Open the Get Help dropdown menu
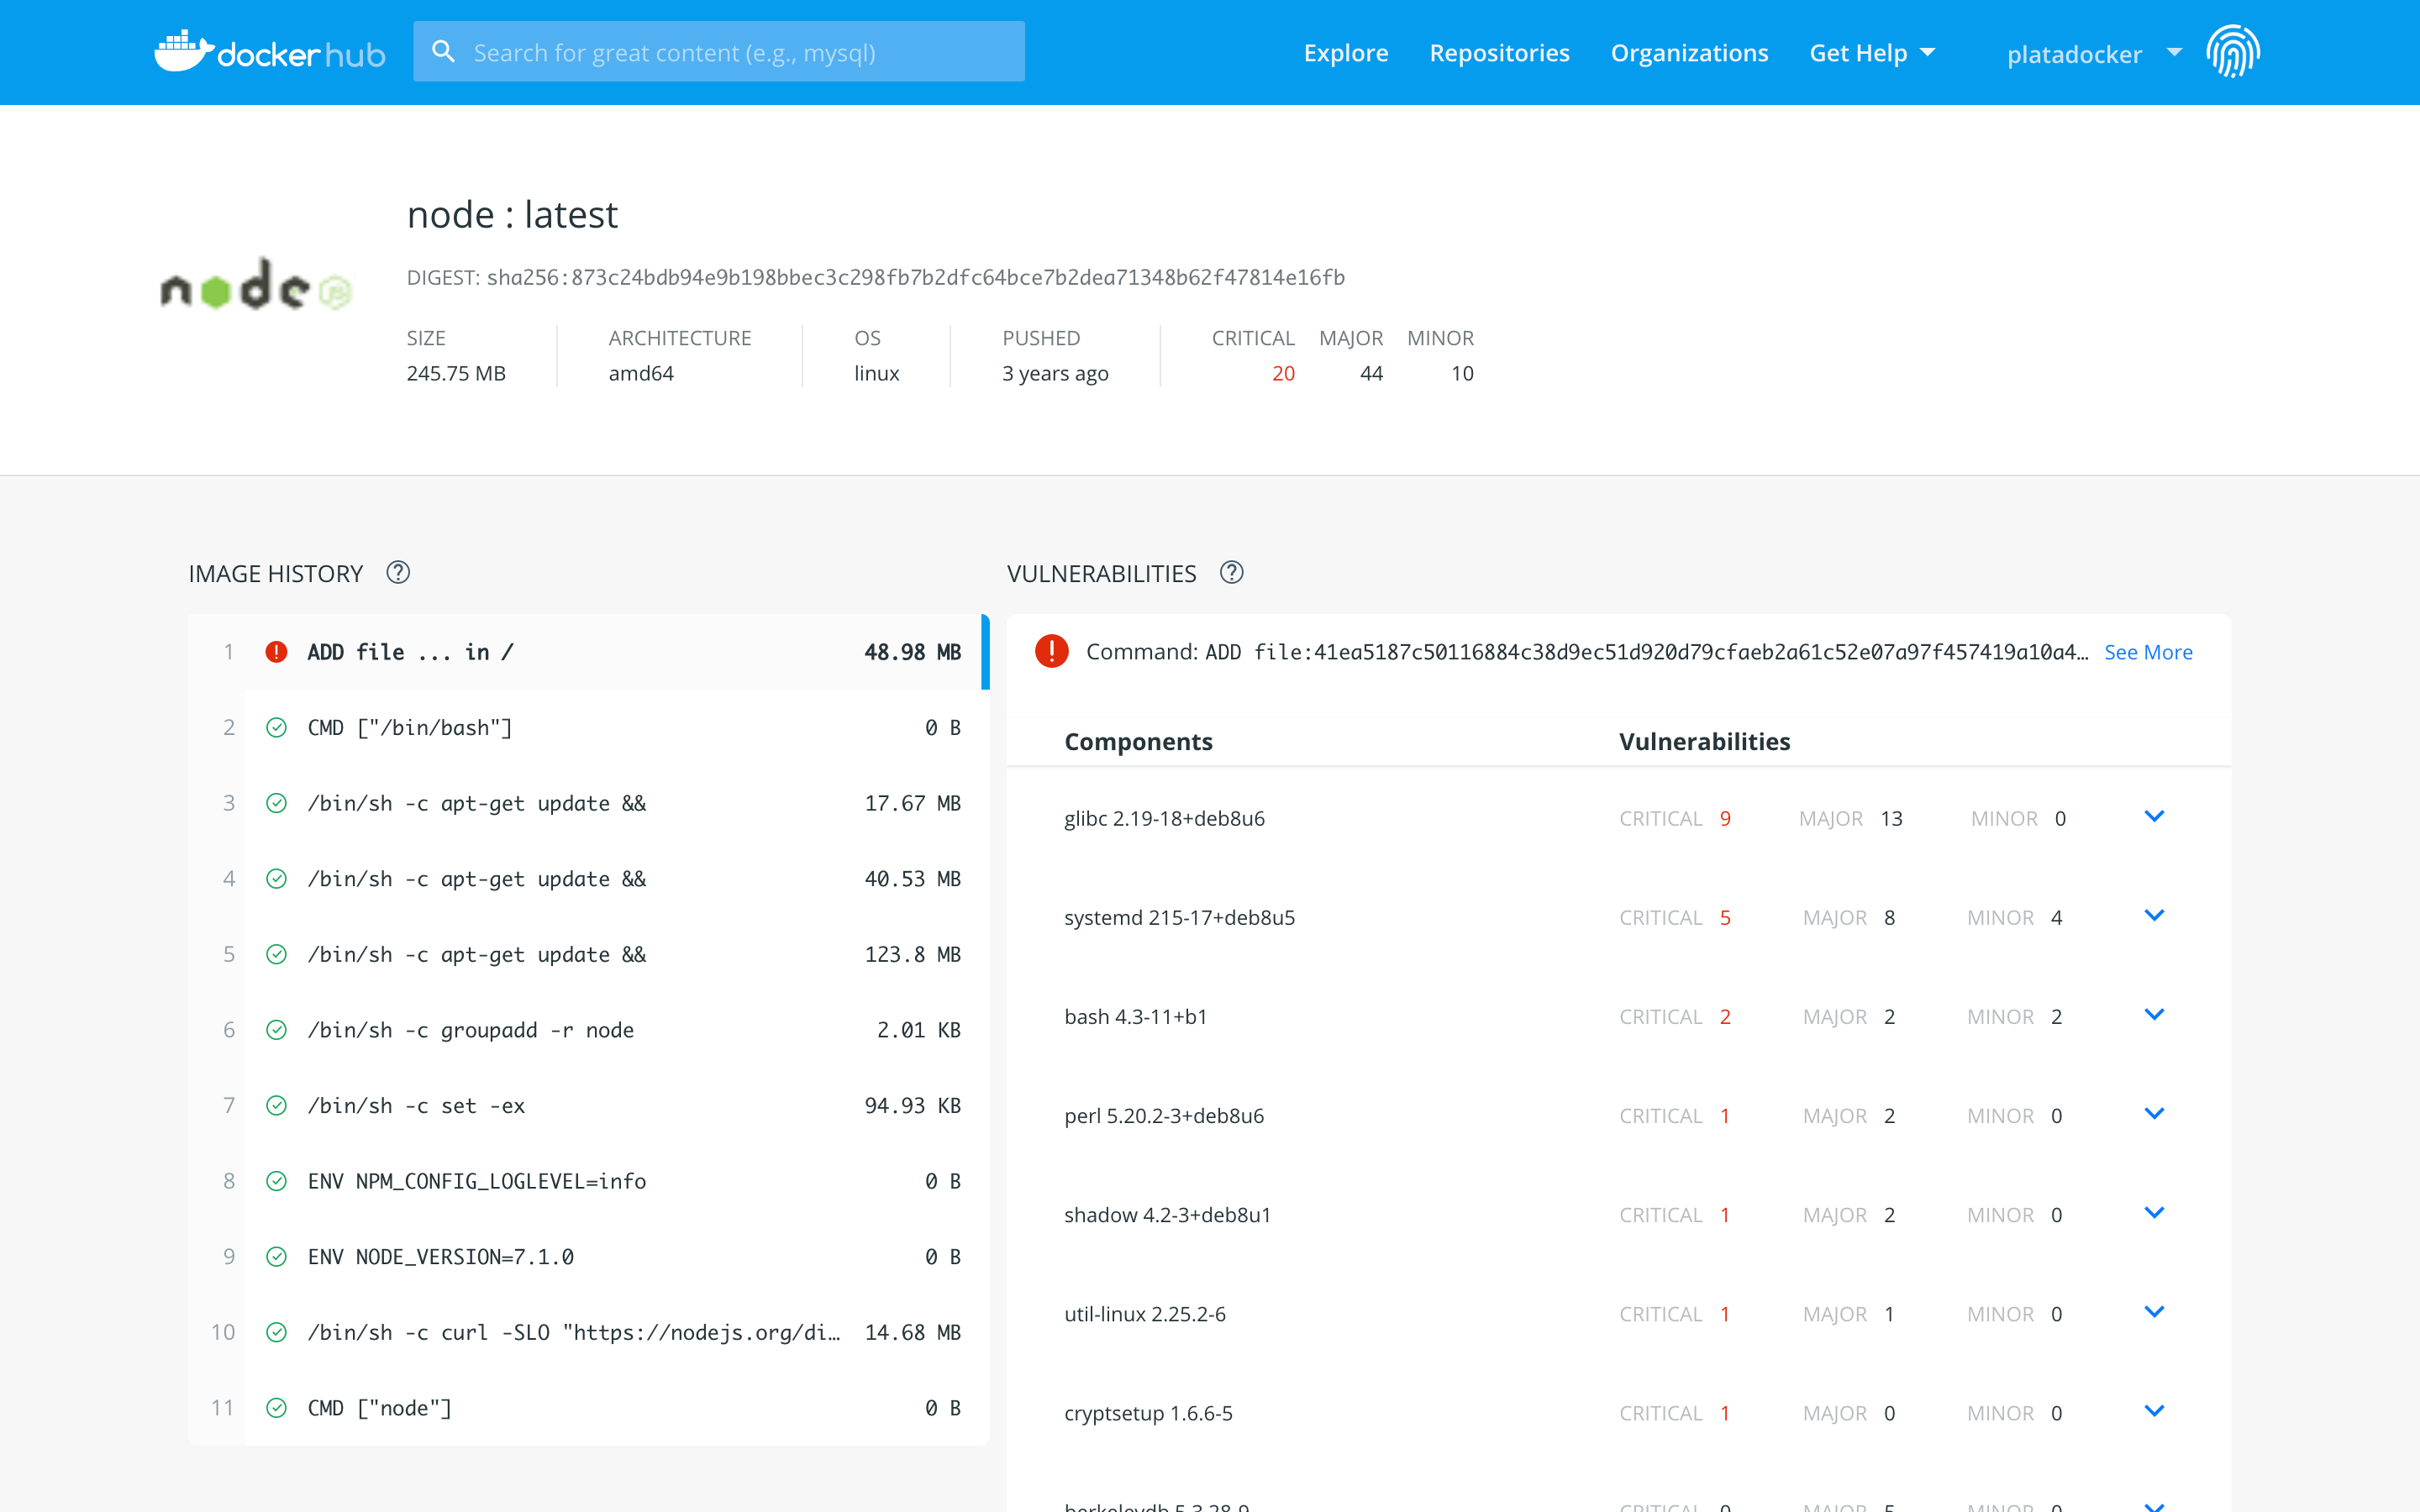This screenshot has height=1512, width=2420. (1871, 53)
